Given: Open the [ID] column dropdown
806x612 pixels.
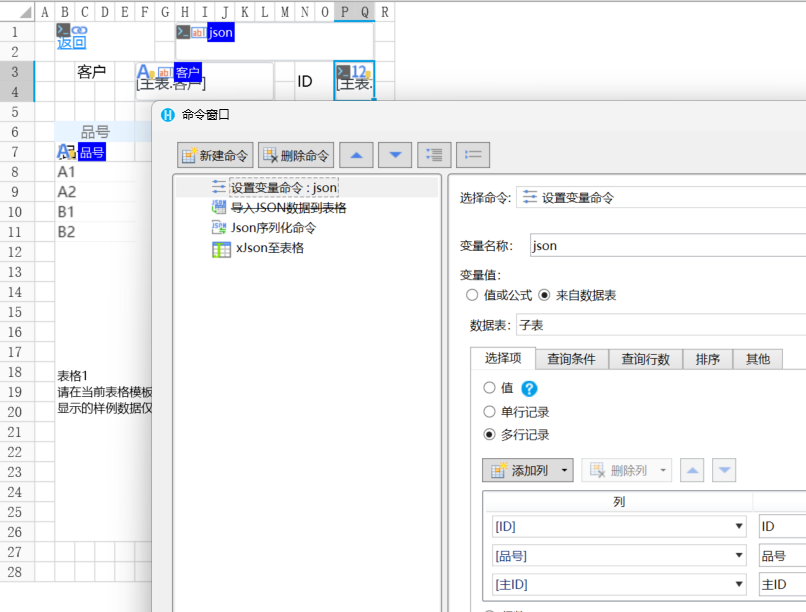Looking at the screenshot, I should pos(739,526).
